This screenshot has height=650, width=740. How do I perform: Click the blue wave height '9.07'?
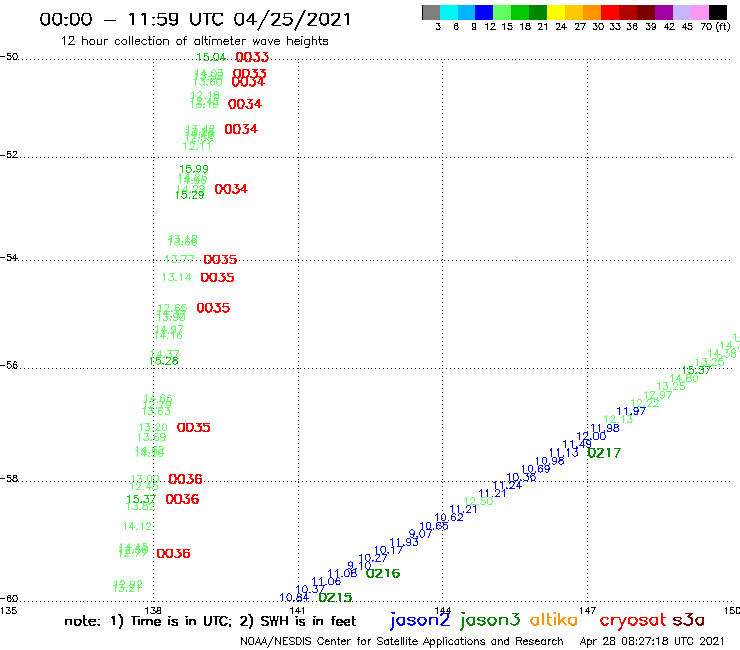pos(420,533)
